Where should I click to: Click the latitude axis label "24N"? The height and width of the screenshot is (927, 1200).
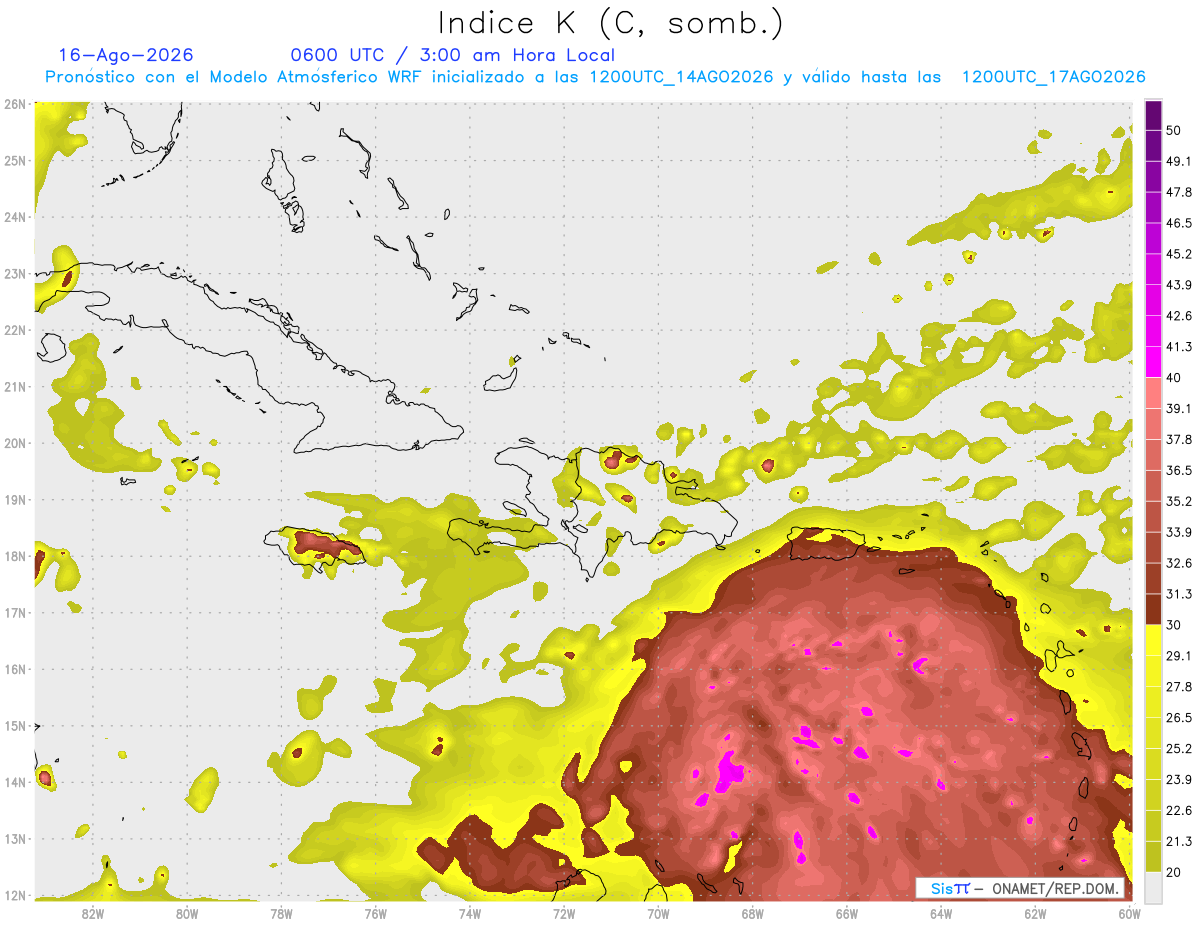point(14,217)
